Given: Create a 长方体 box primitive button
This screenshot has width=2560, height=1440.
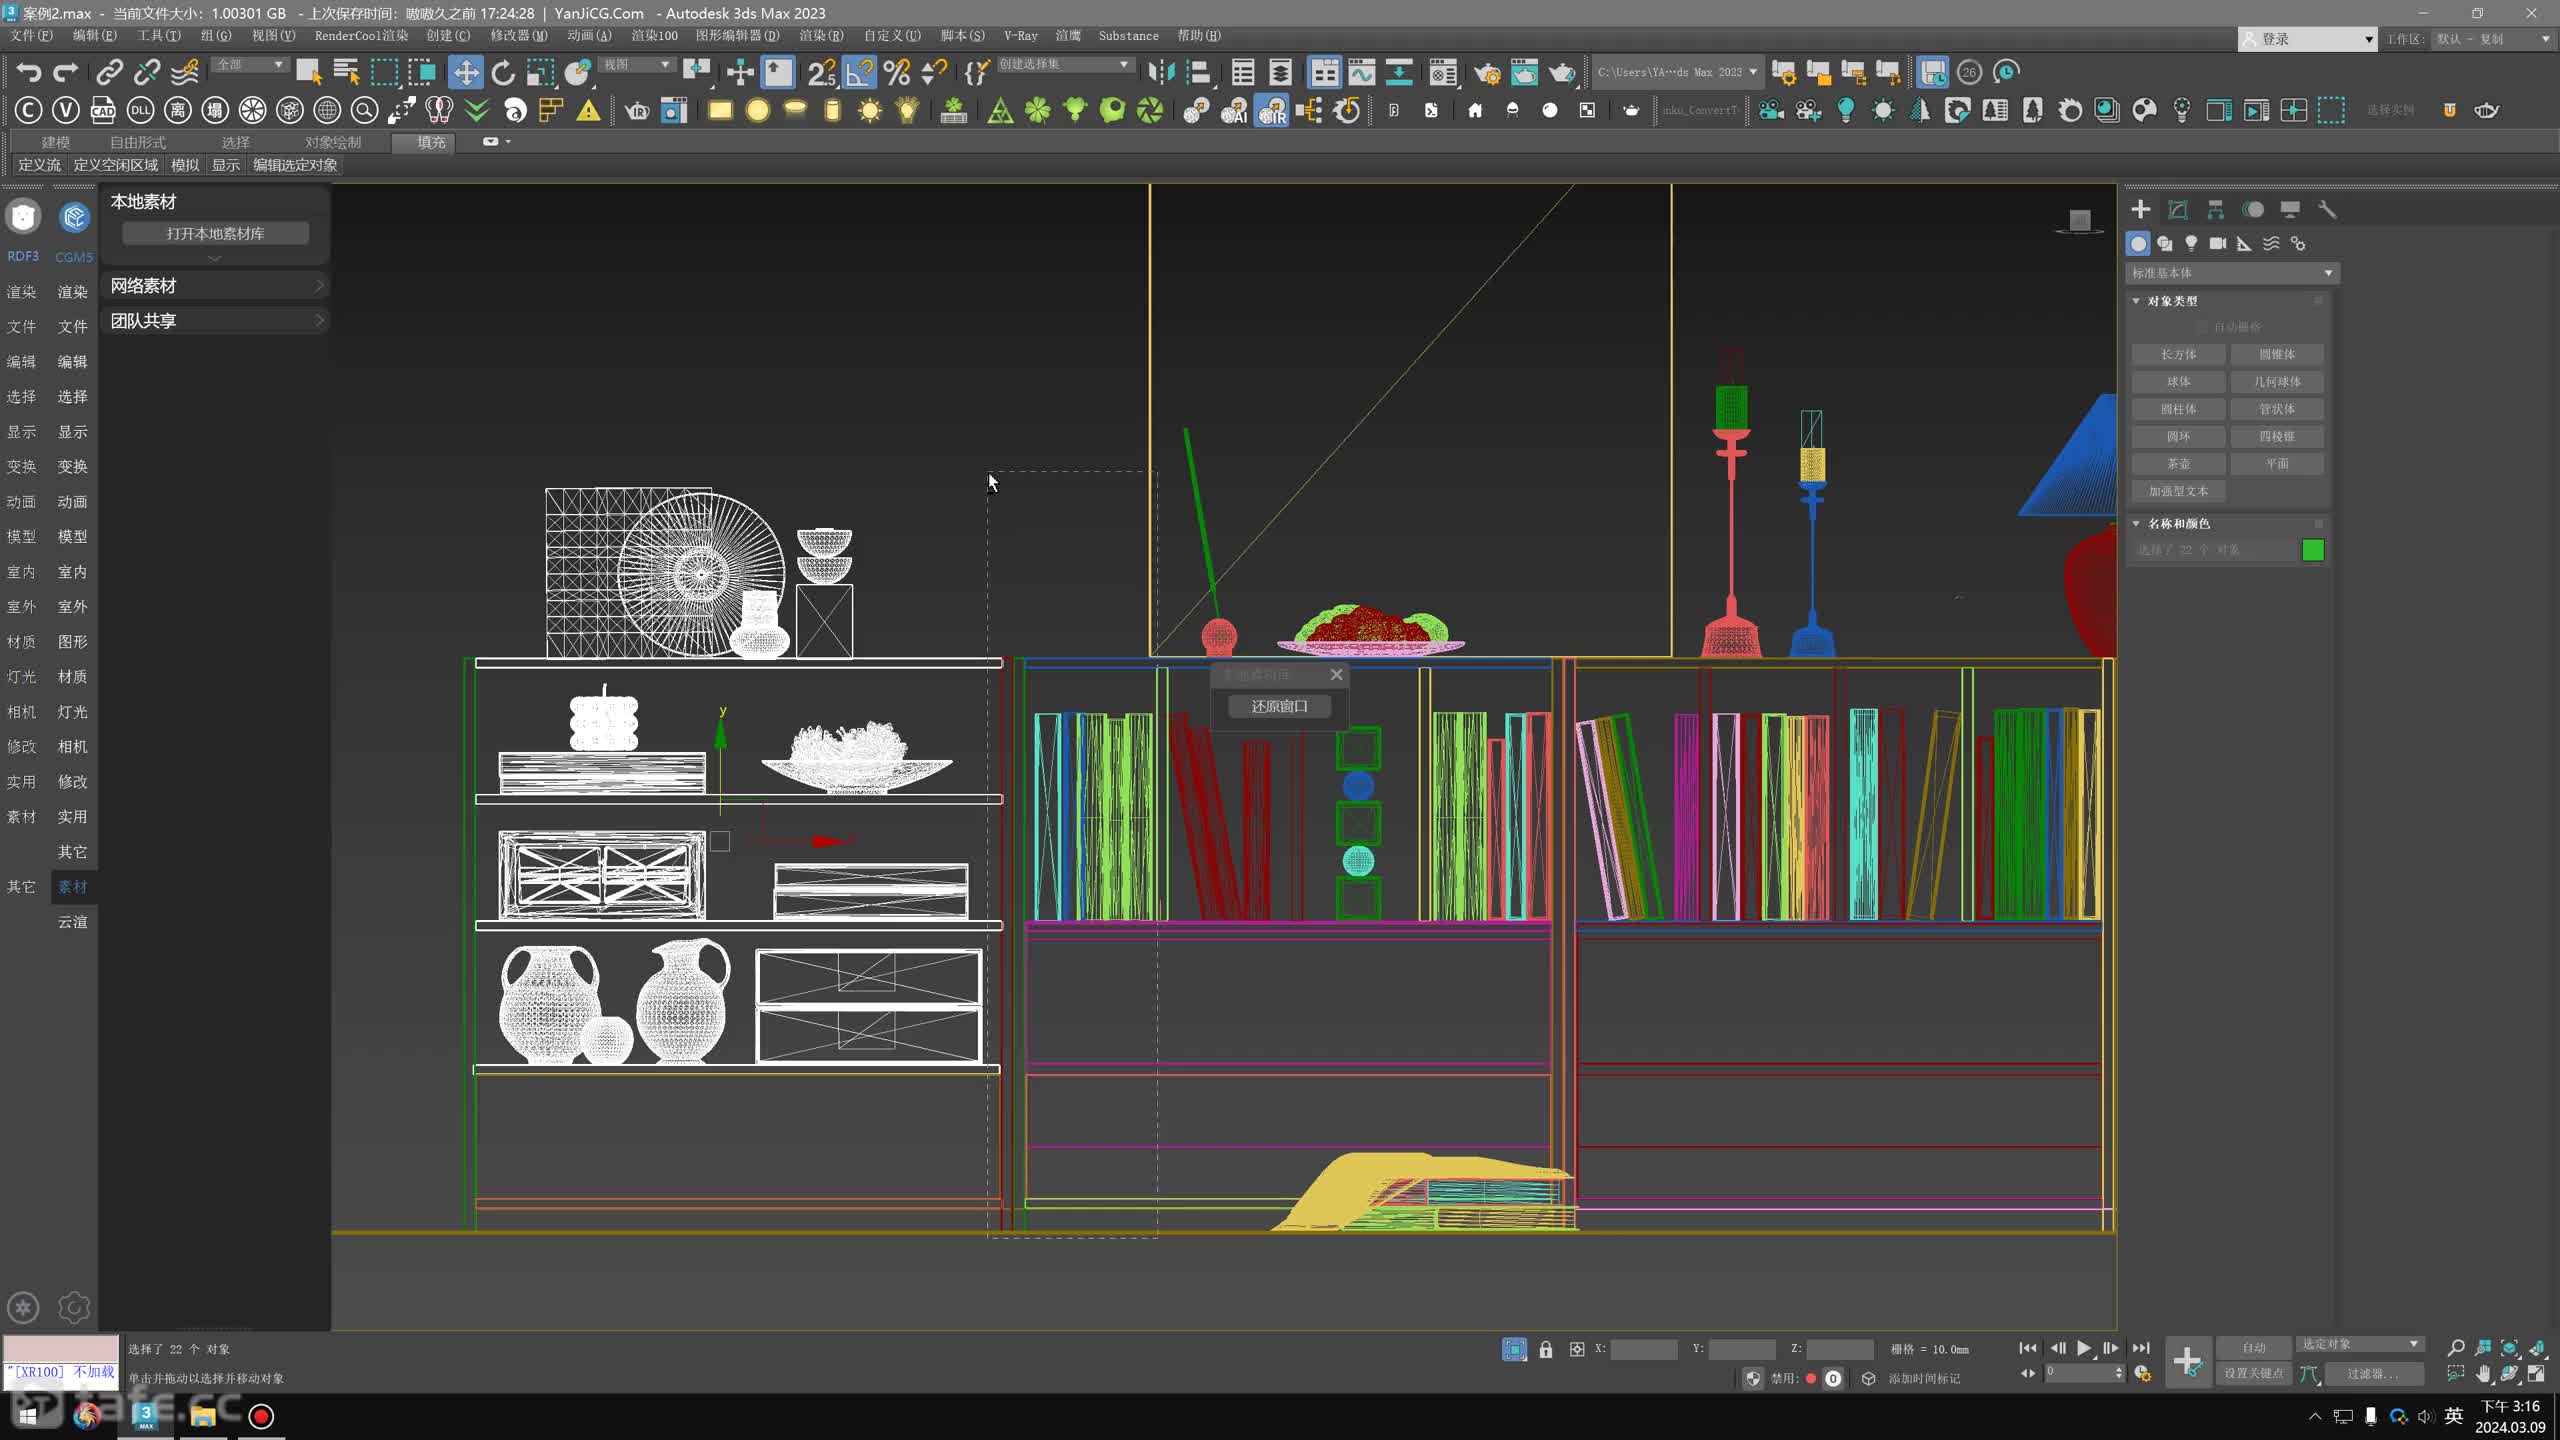Looking at the screenshot, I should pos(2178,354).
